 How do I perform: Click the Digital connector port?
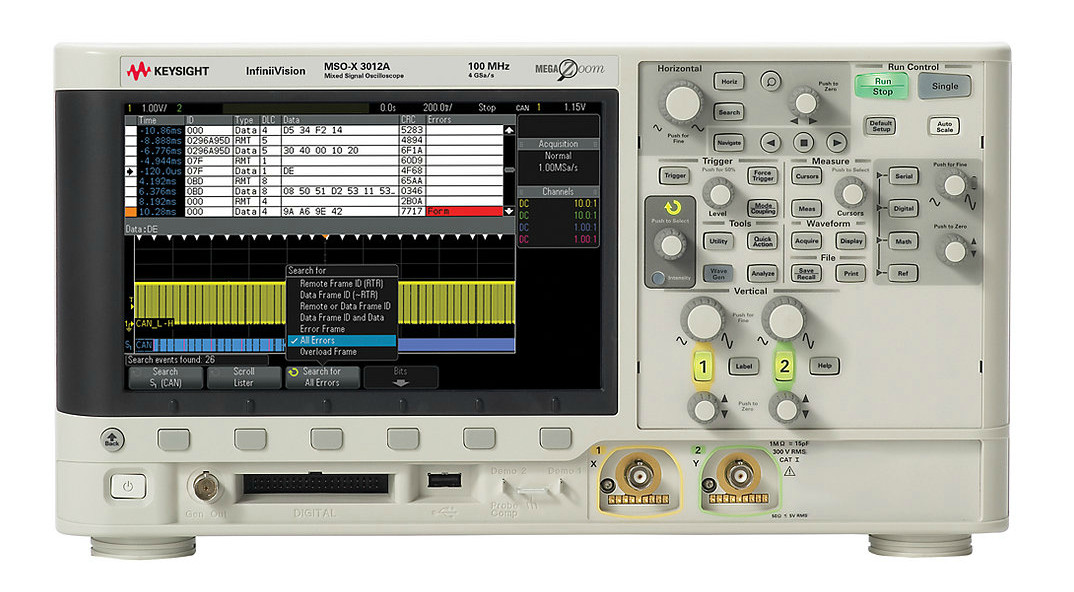point(315,484)
